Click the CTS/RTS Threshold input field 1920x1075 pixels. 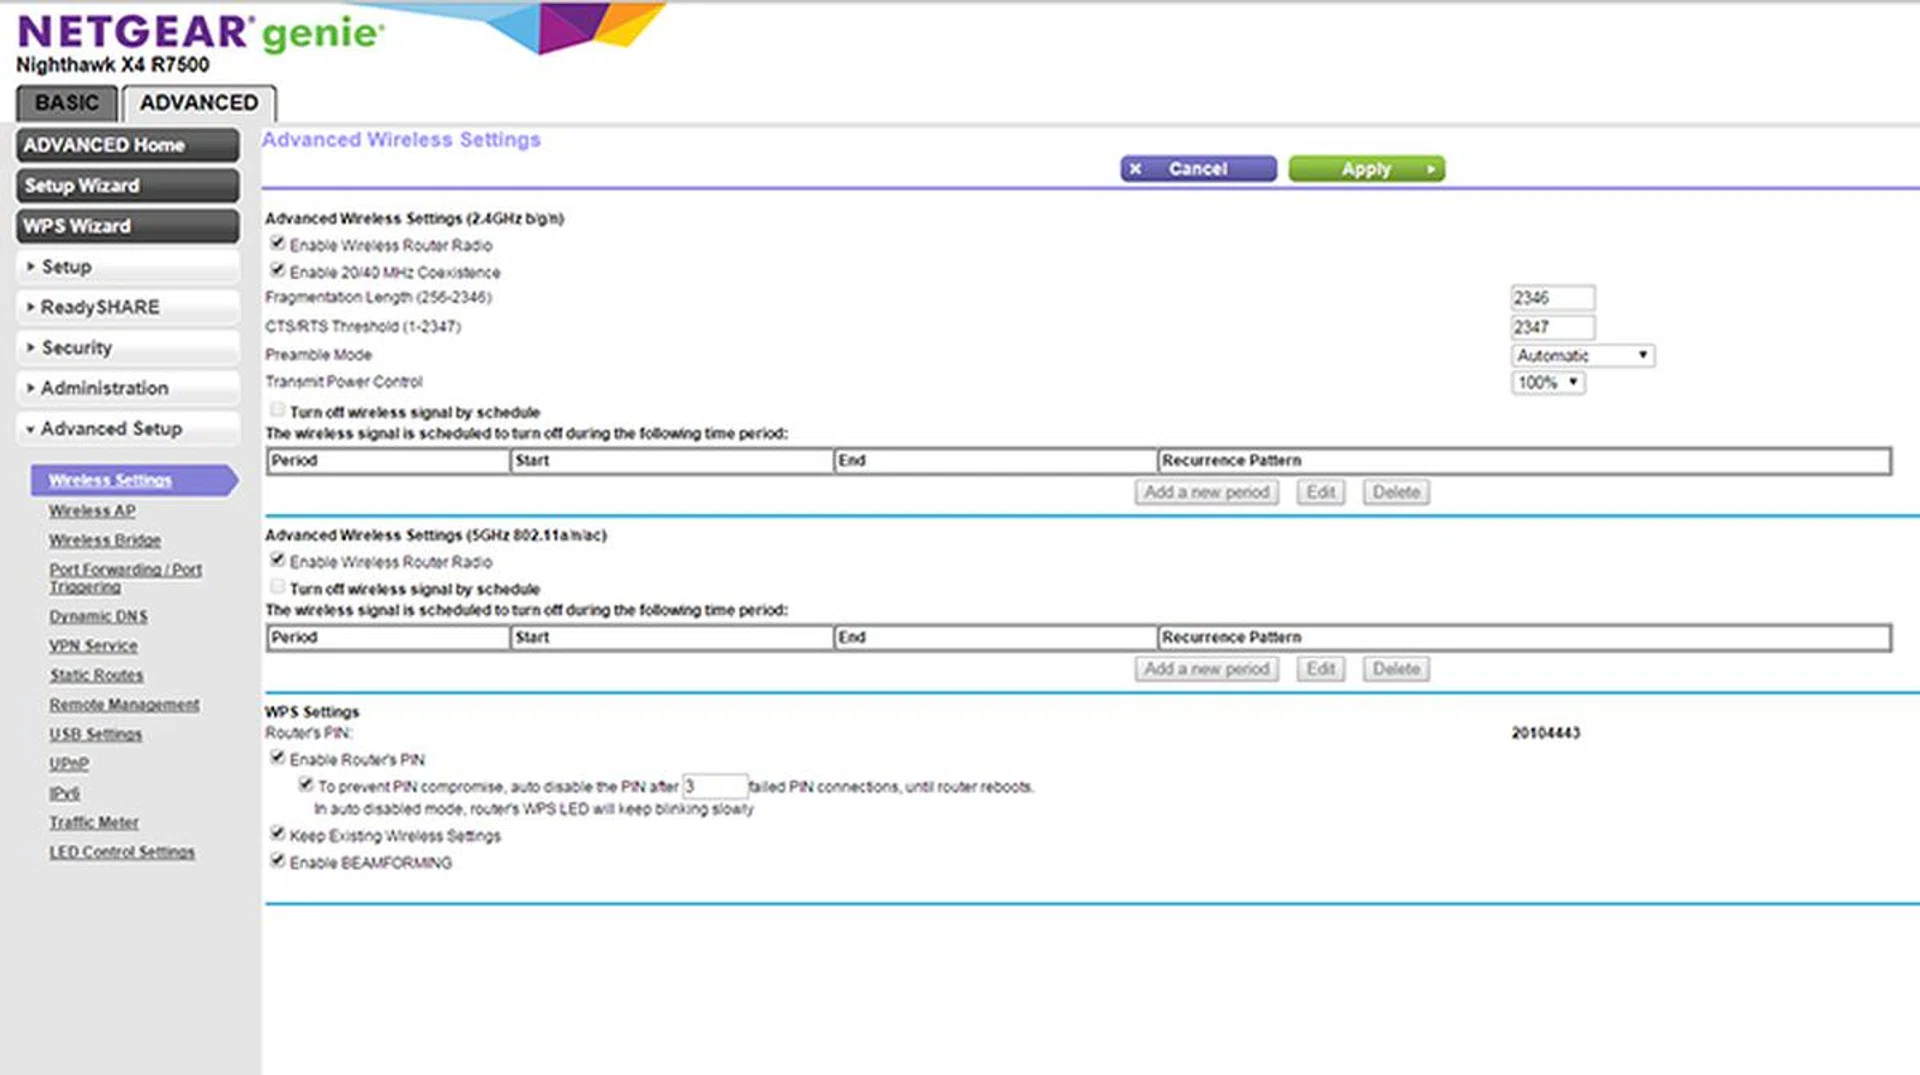coord(1551,327)
